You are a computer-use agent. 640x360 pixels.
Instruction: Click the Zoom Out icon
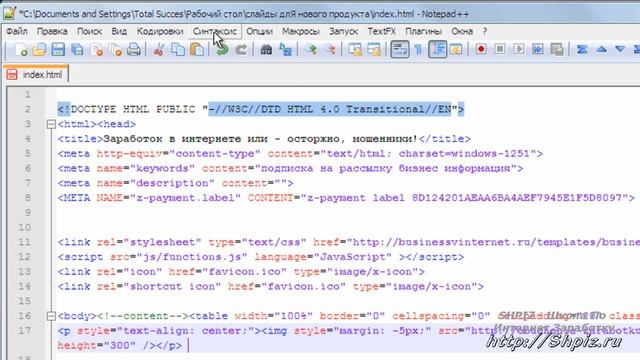point(331,50)
